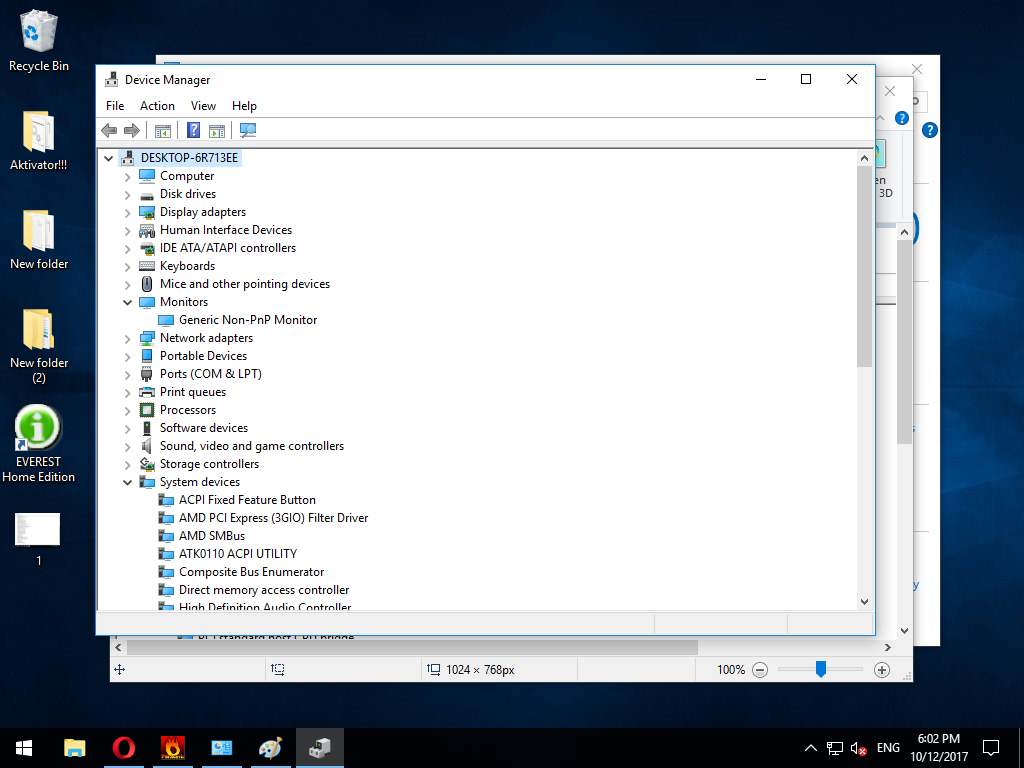Click Device Manager scroll down arrow

(864, 601)
